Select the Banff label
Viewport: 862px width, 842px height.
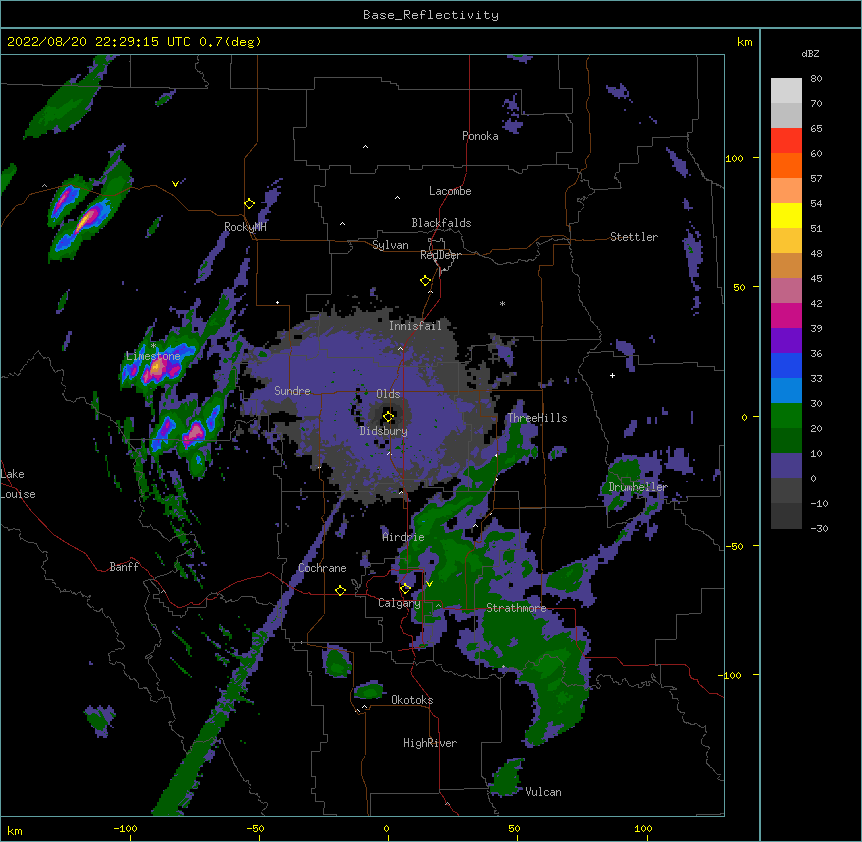(124, 567)
